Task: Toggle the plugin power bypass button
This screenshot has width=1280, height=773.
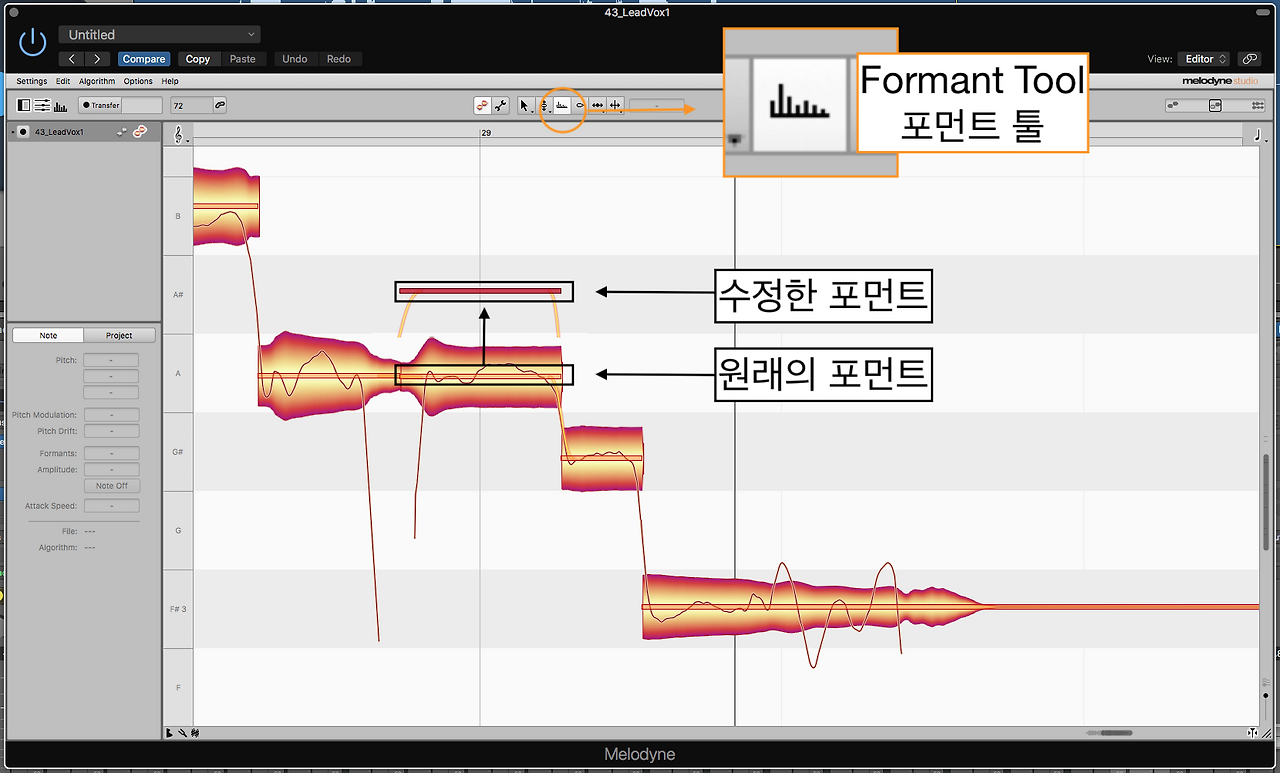Action: pos(33,42)
